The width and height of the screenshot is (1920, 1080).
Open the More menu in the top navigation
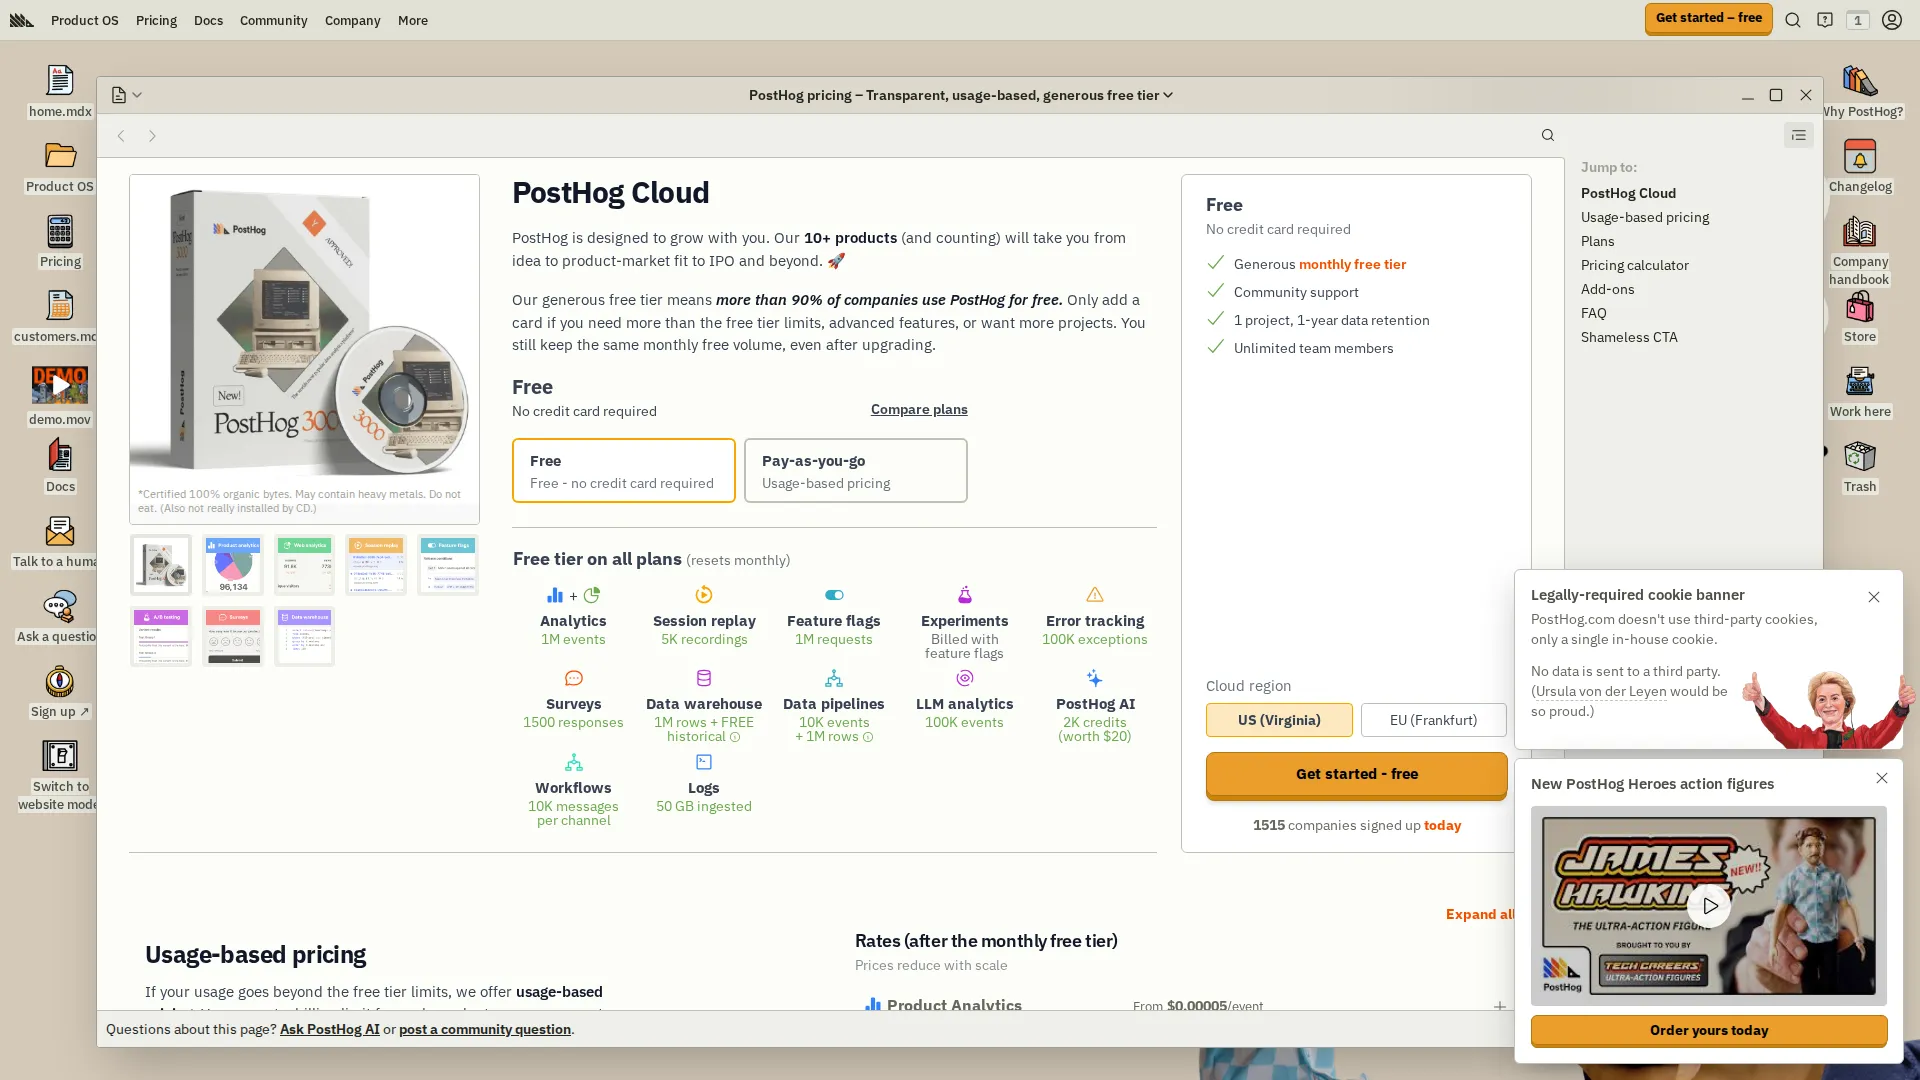[412, 20]
